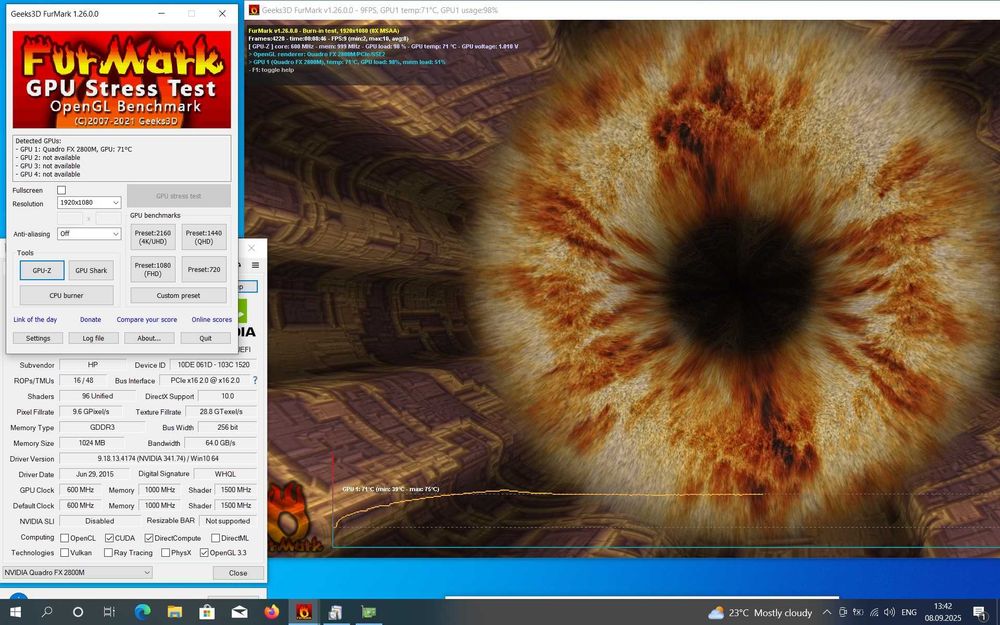Open the volume speaker tray icon
Image resolution: width=1000 pixels, height=625 pixels.
tap(890, 612)
